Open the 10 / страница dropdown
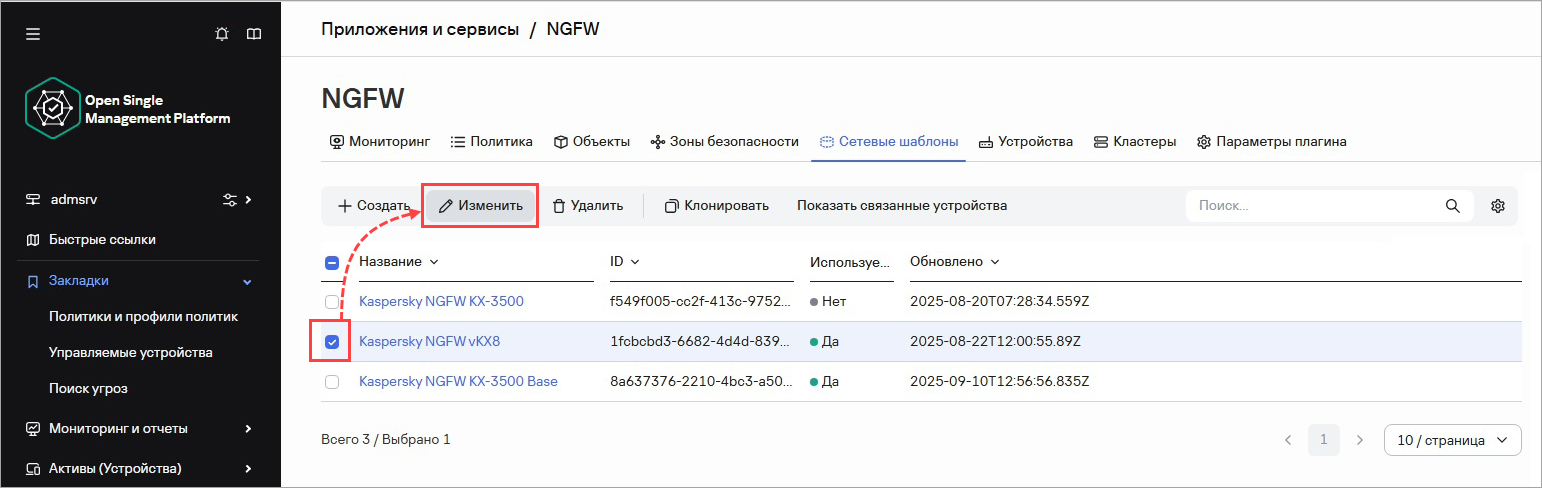This screenshot has height=488, width=1542. point(1453,440)
